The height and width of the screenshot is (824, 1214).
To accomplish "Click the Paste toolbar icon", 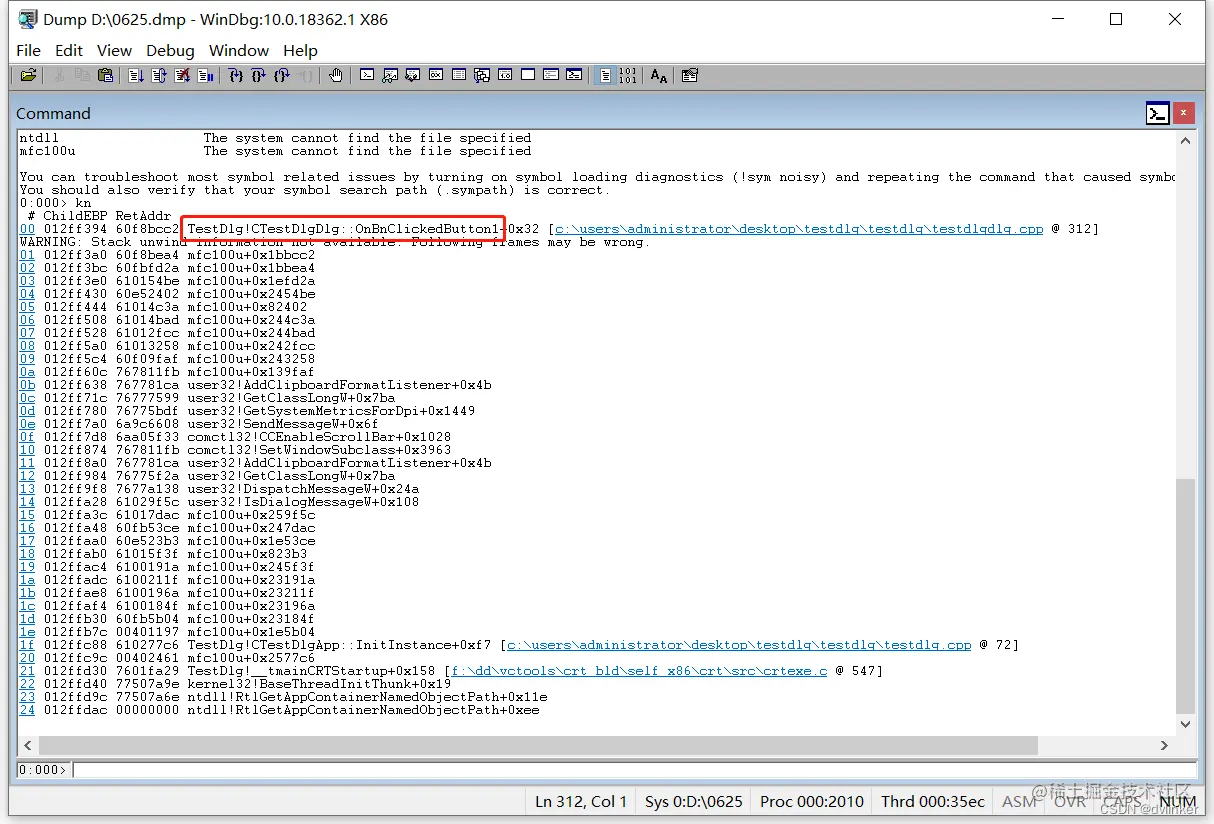I will point(105,75).
